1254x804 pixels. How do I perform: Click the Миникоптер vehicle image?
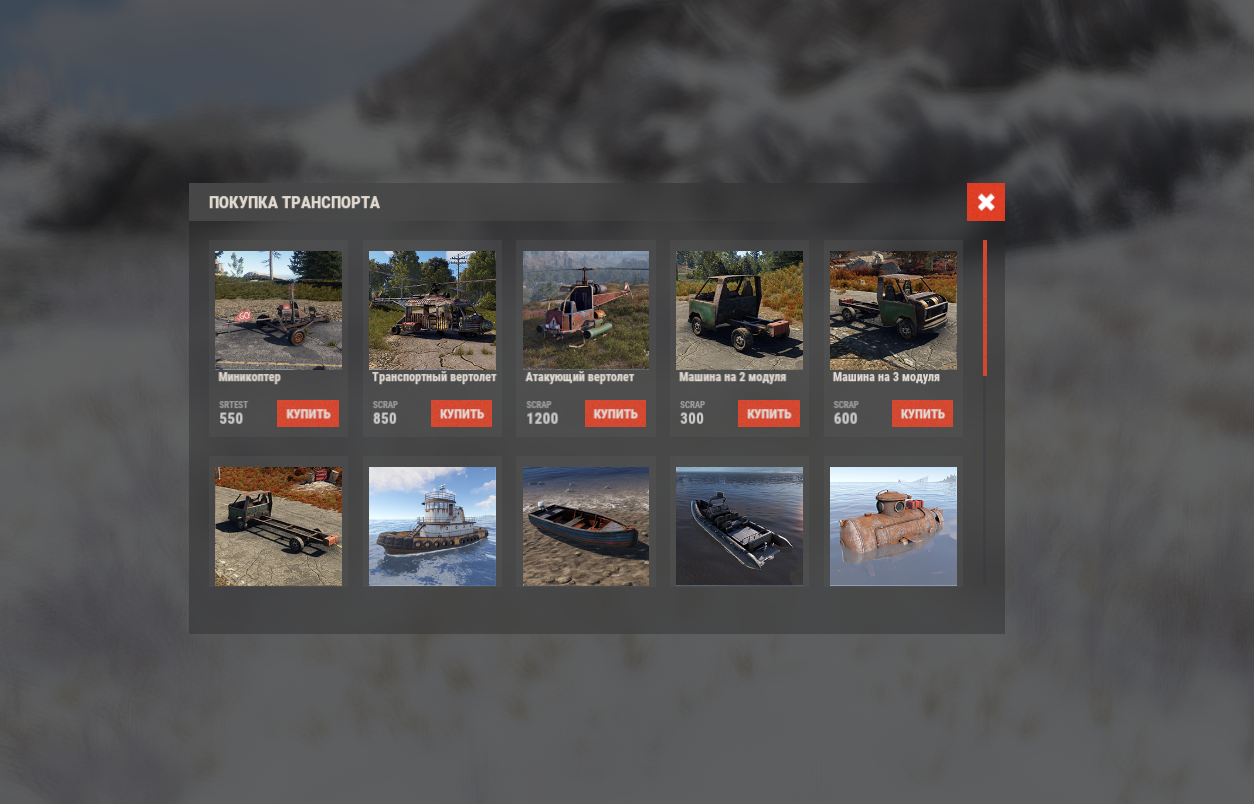(x=278, y=310)
